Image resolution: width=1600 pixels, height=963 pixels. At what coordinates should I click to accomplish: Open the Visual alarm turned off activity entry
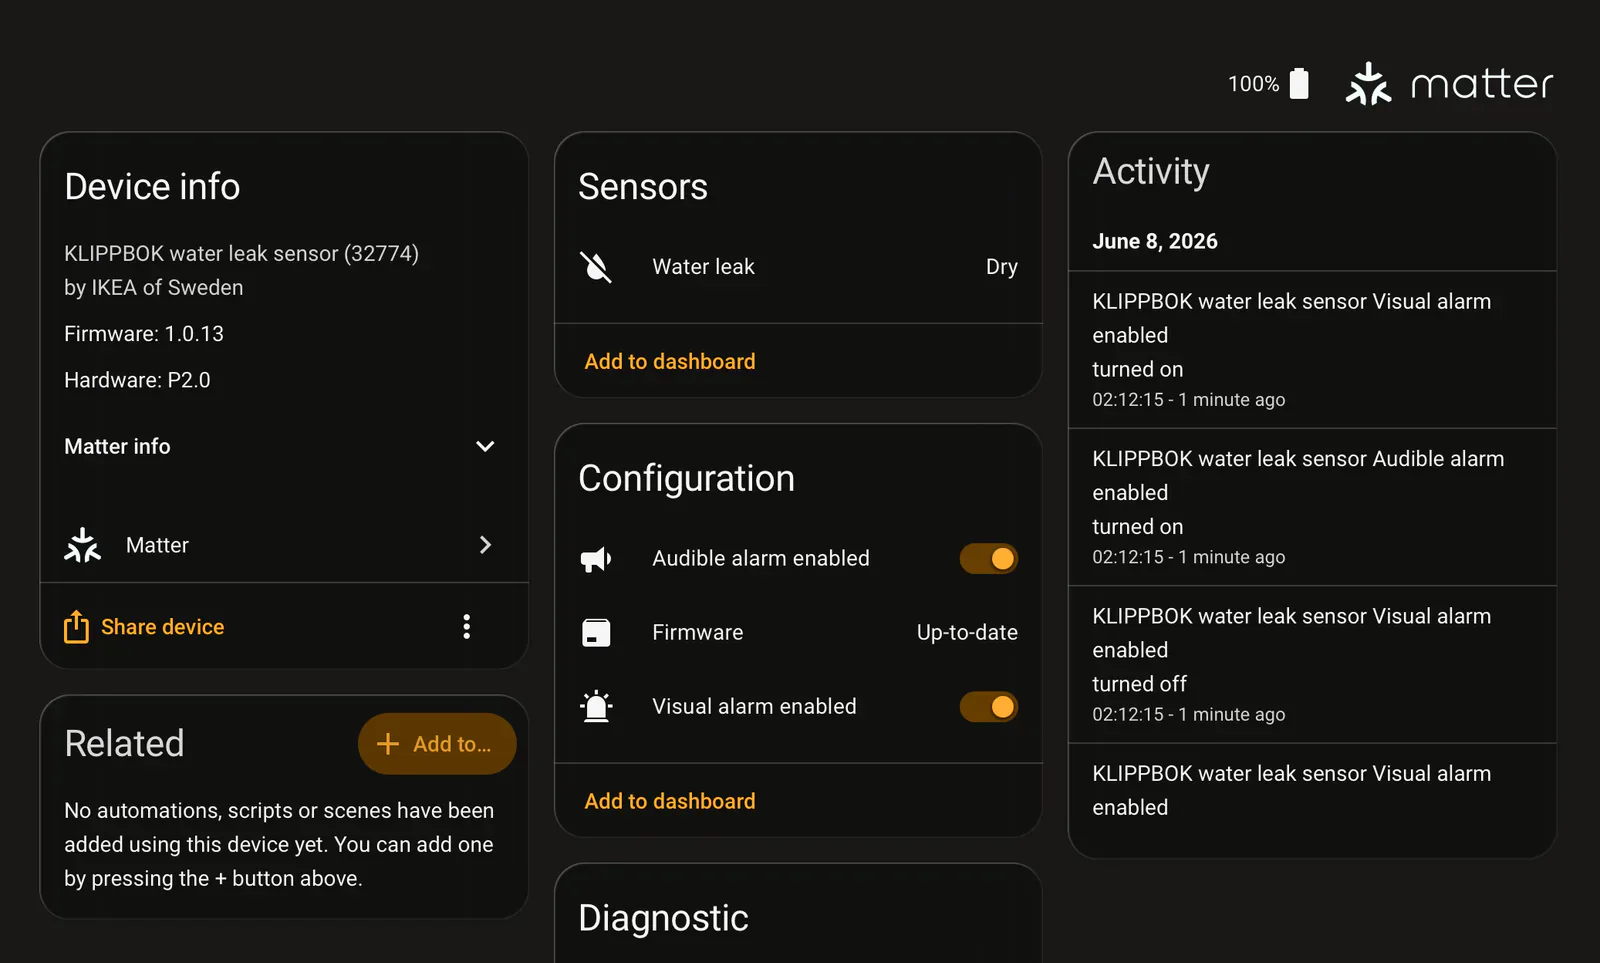[x=1312, y=665]
